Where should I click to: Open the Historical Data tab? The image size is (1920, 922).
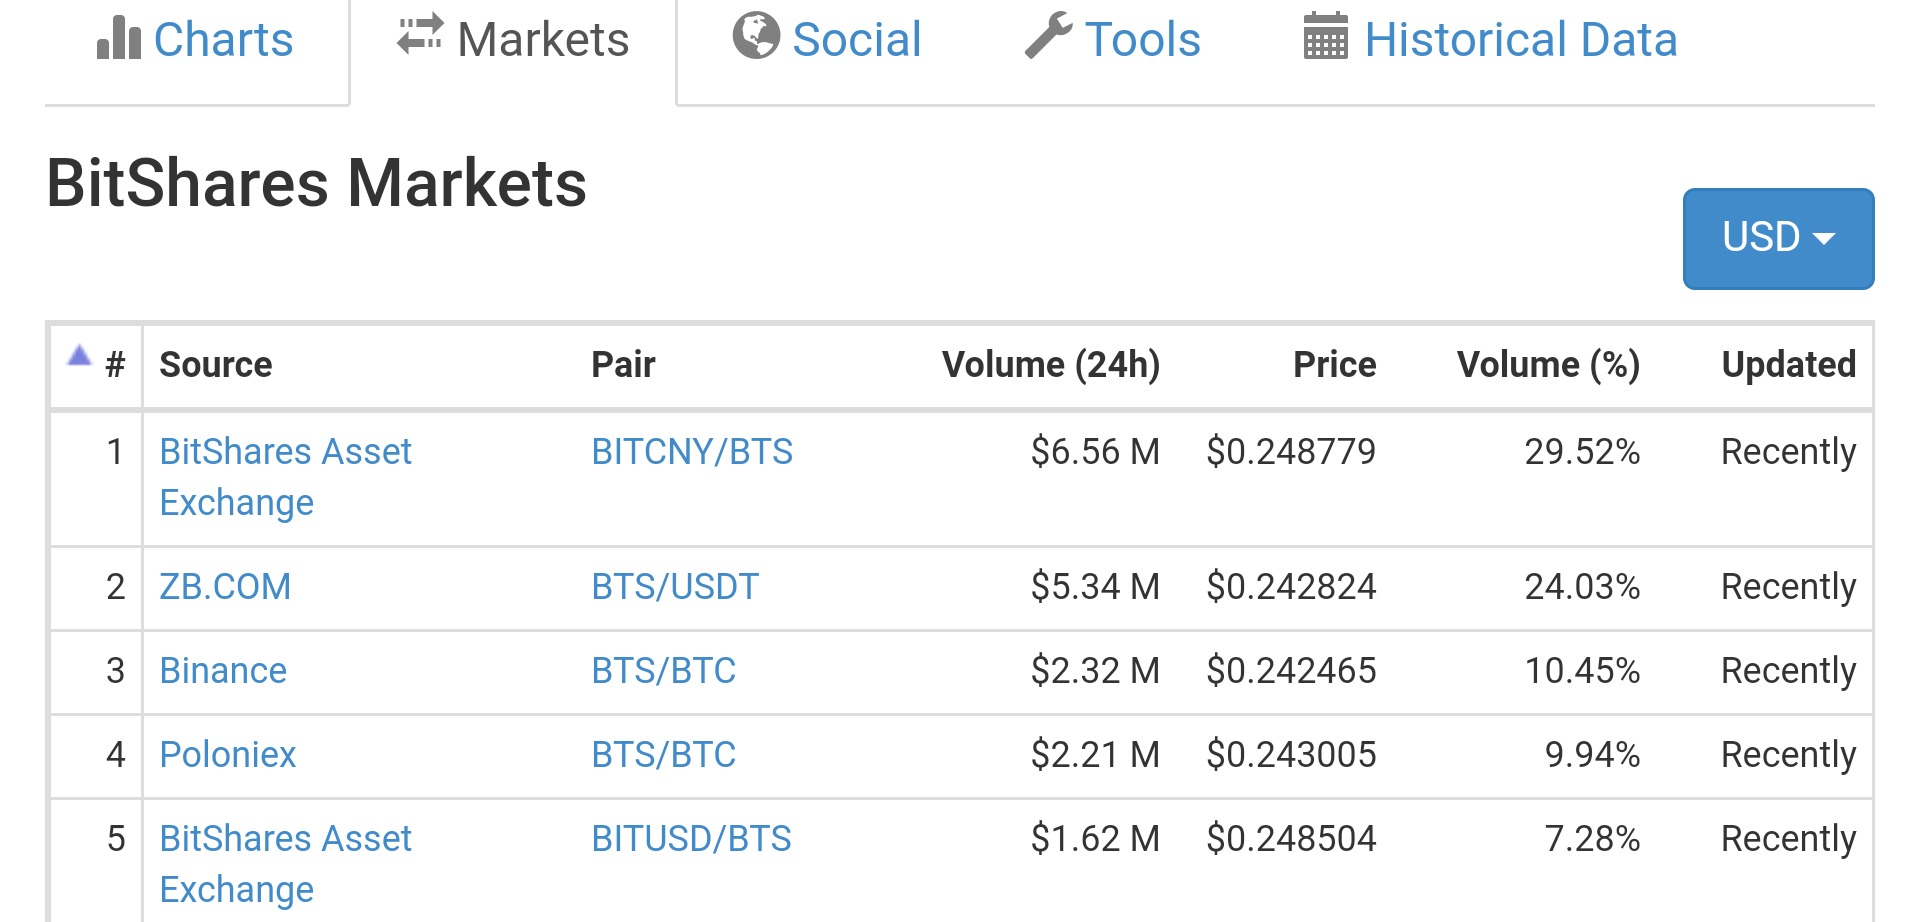pyautogui.click(x=1520, y=40)
